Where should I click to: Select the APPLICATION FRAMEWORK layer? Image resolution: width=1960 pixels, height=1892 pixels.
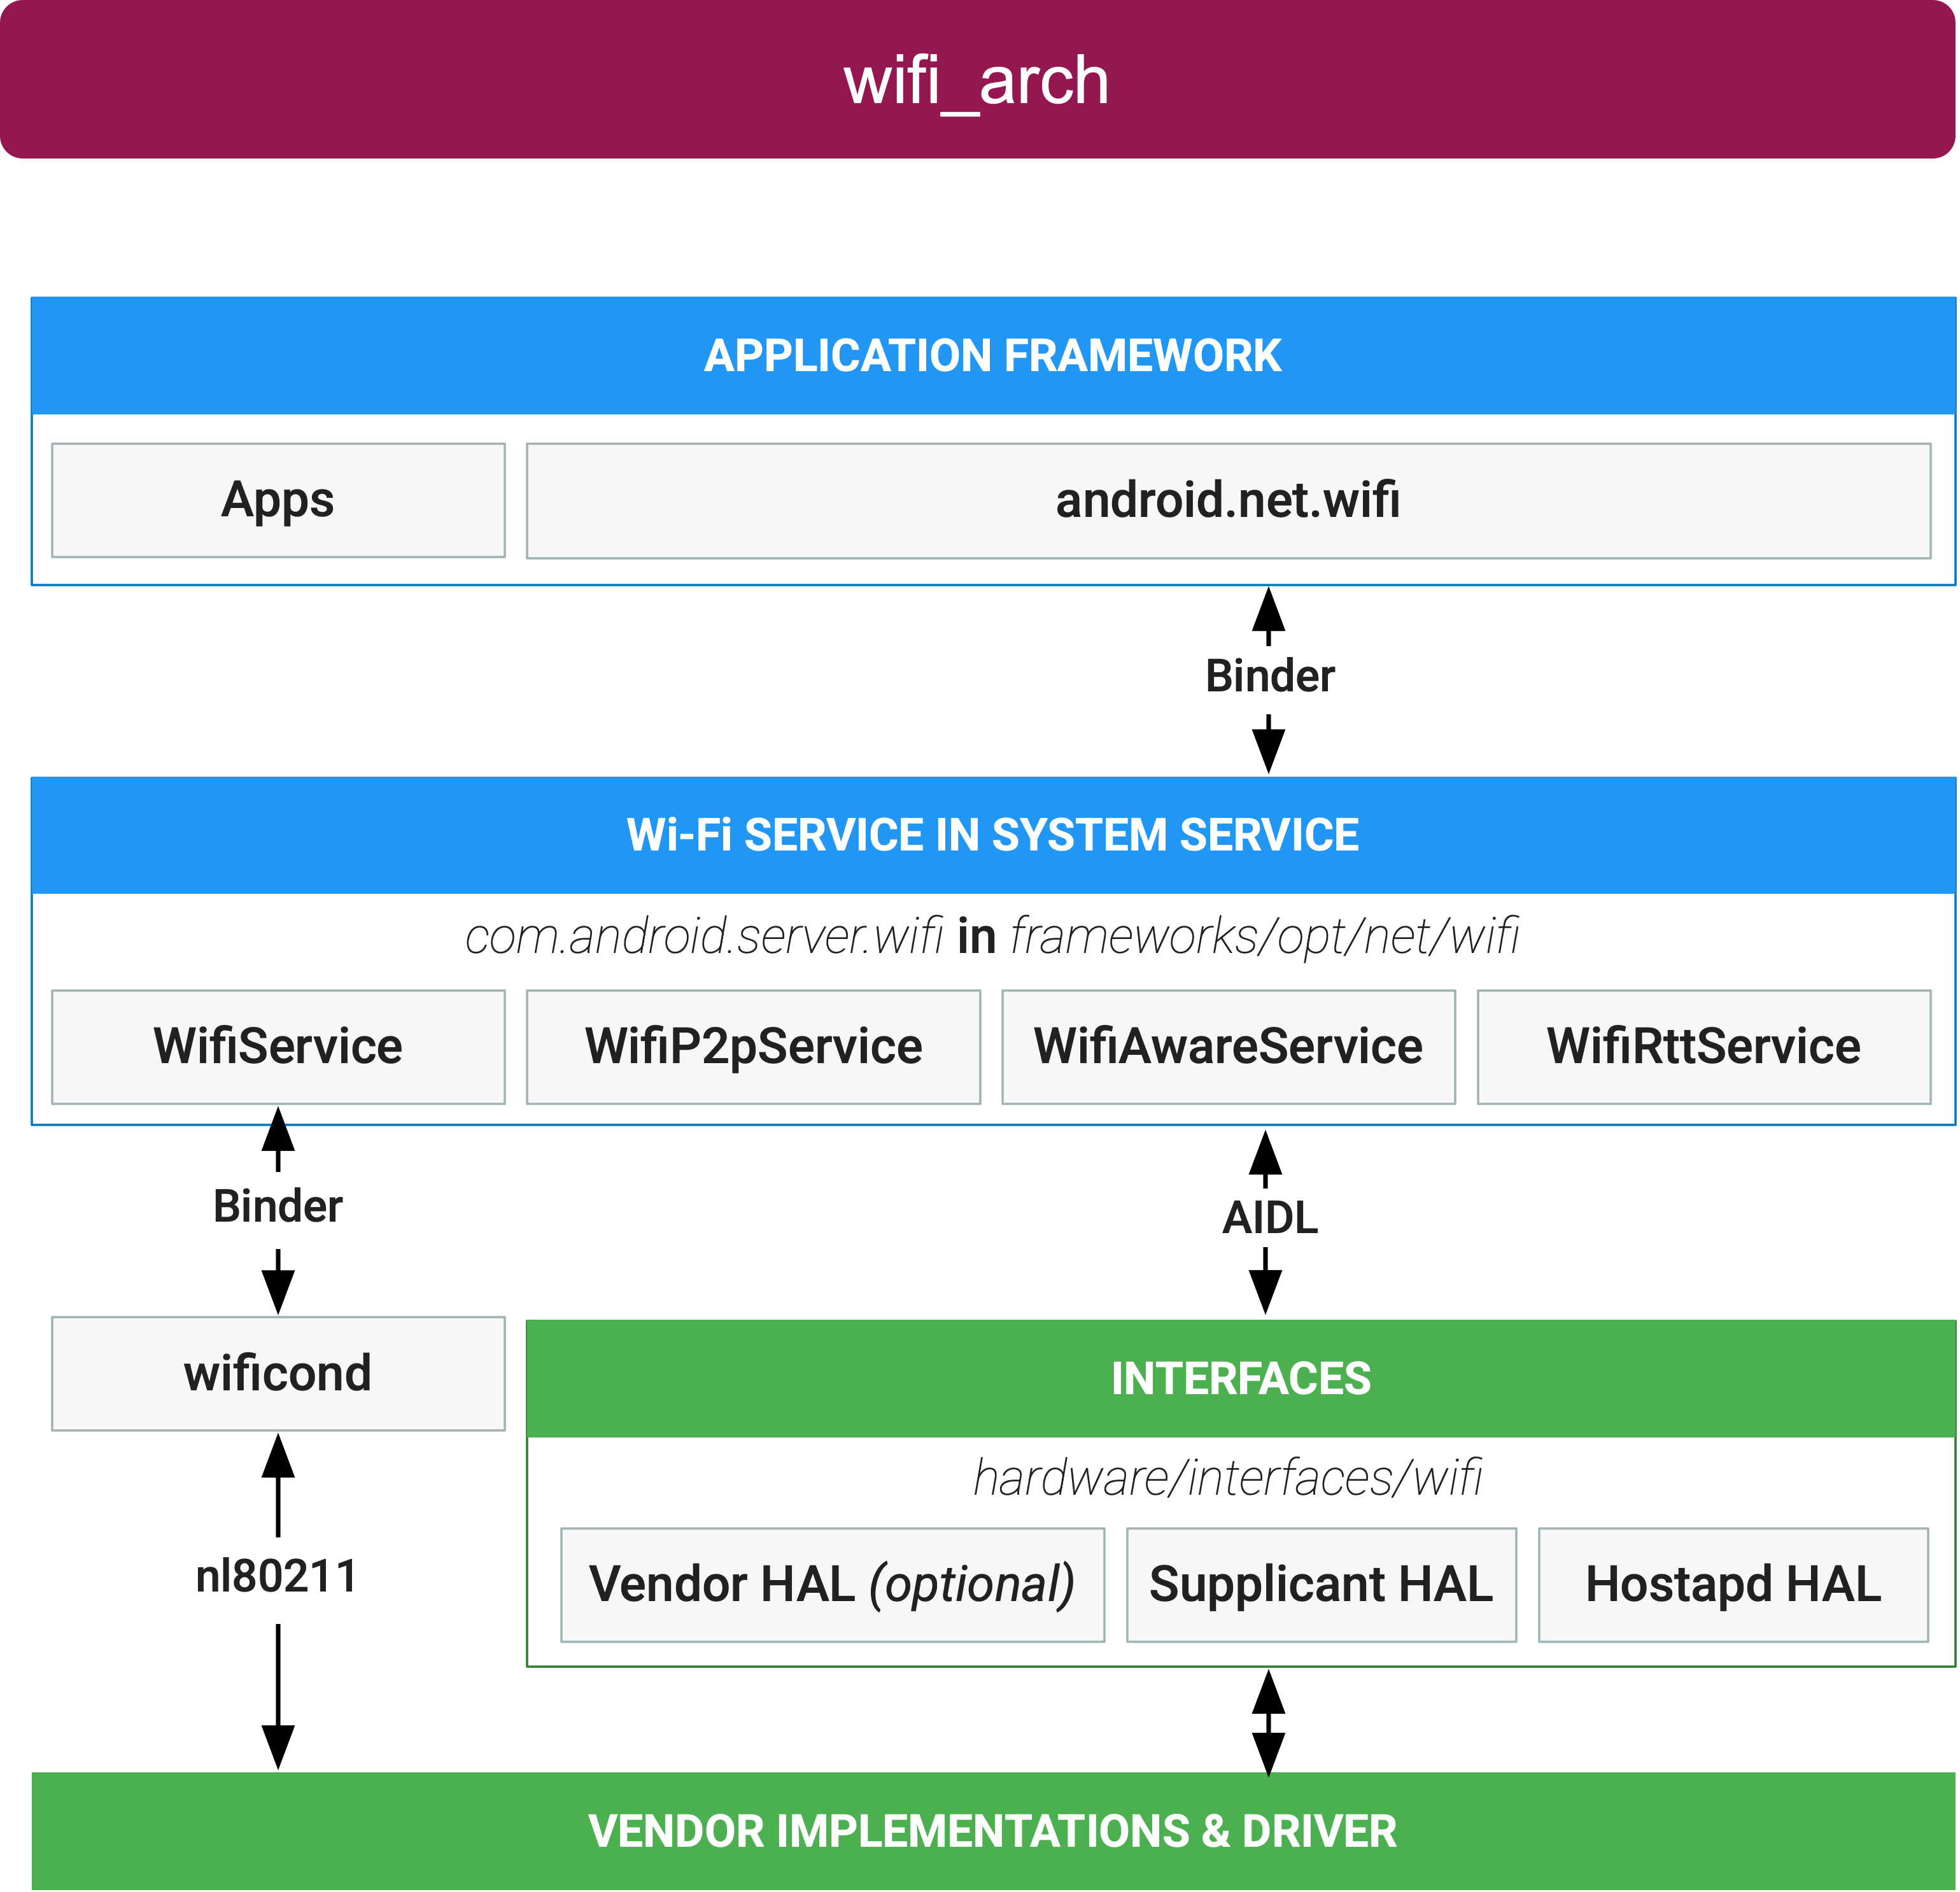(980, 306)
